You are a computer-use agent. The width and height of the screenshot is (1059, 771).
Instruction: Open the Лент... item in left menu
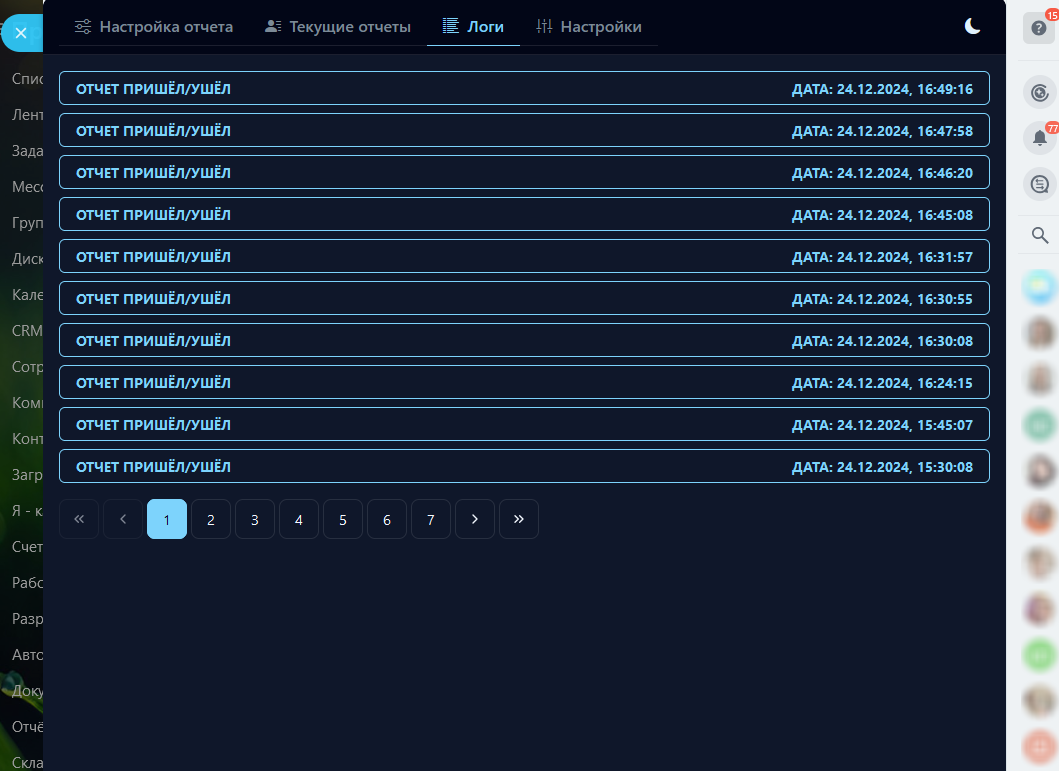[27, 115]
